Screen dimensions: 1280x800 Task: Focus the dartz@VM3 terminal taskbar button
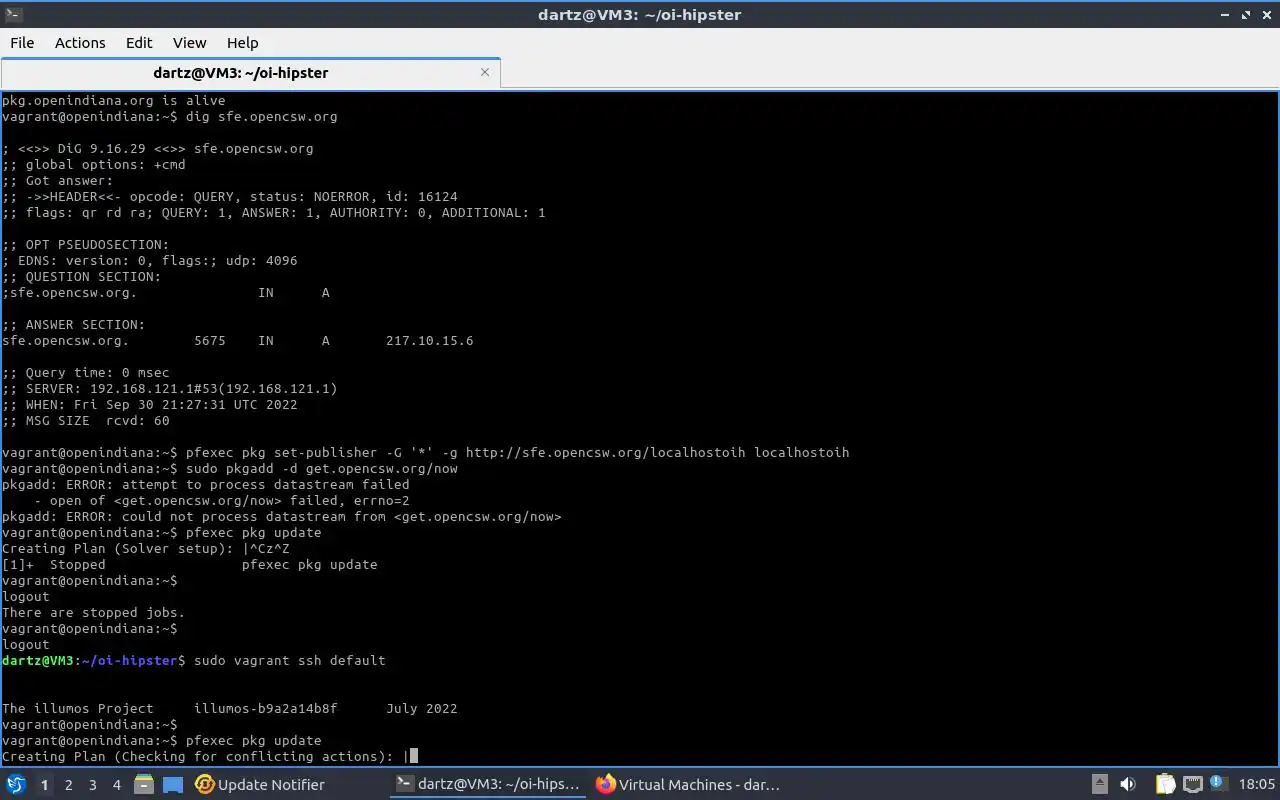[x=487, y=785]
